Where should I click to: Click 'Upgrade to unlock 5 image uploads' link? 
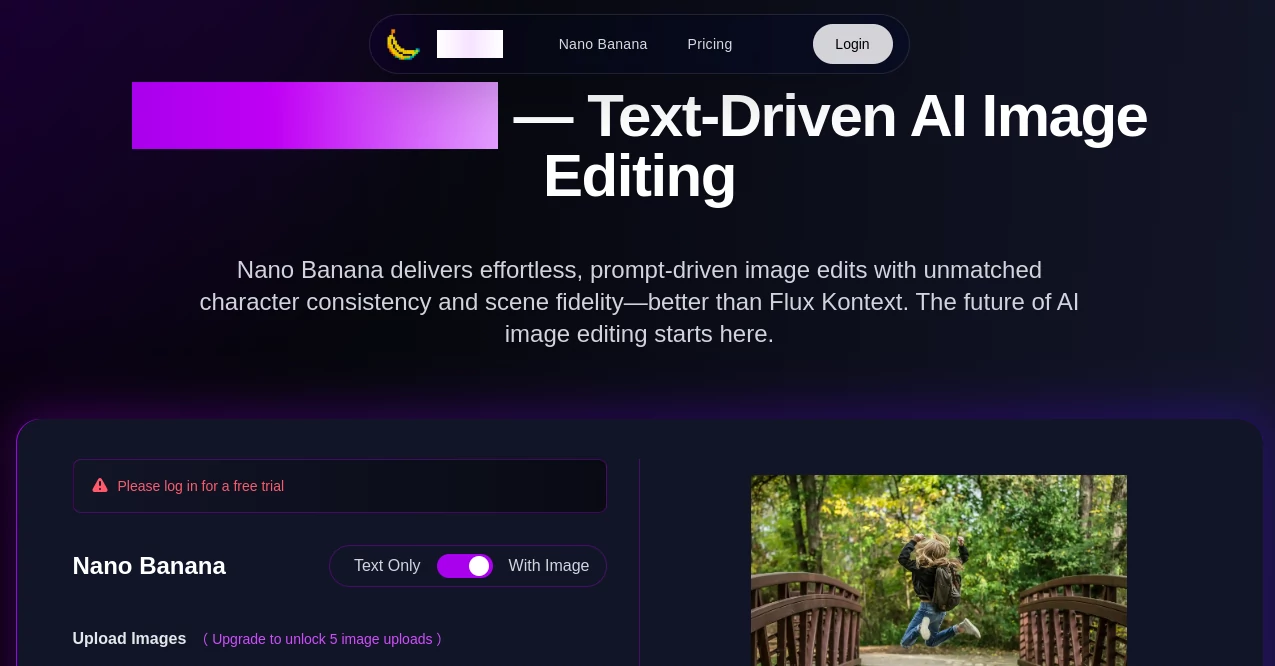(322, 639)
